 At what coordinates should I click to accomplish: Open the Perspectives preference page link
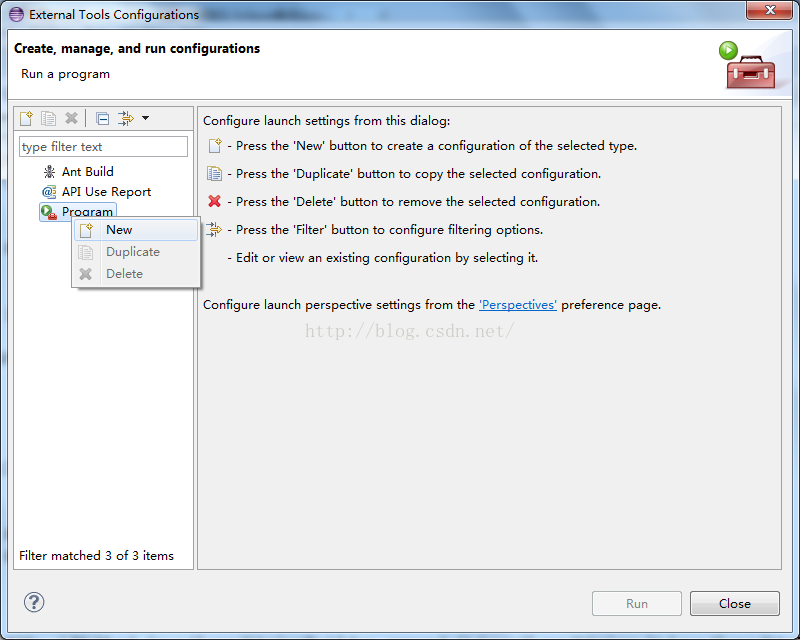tap(518, 304)
